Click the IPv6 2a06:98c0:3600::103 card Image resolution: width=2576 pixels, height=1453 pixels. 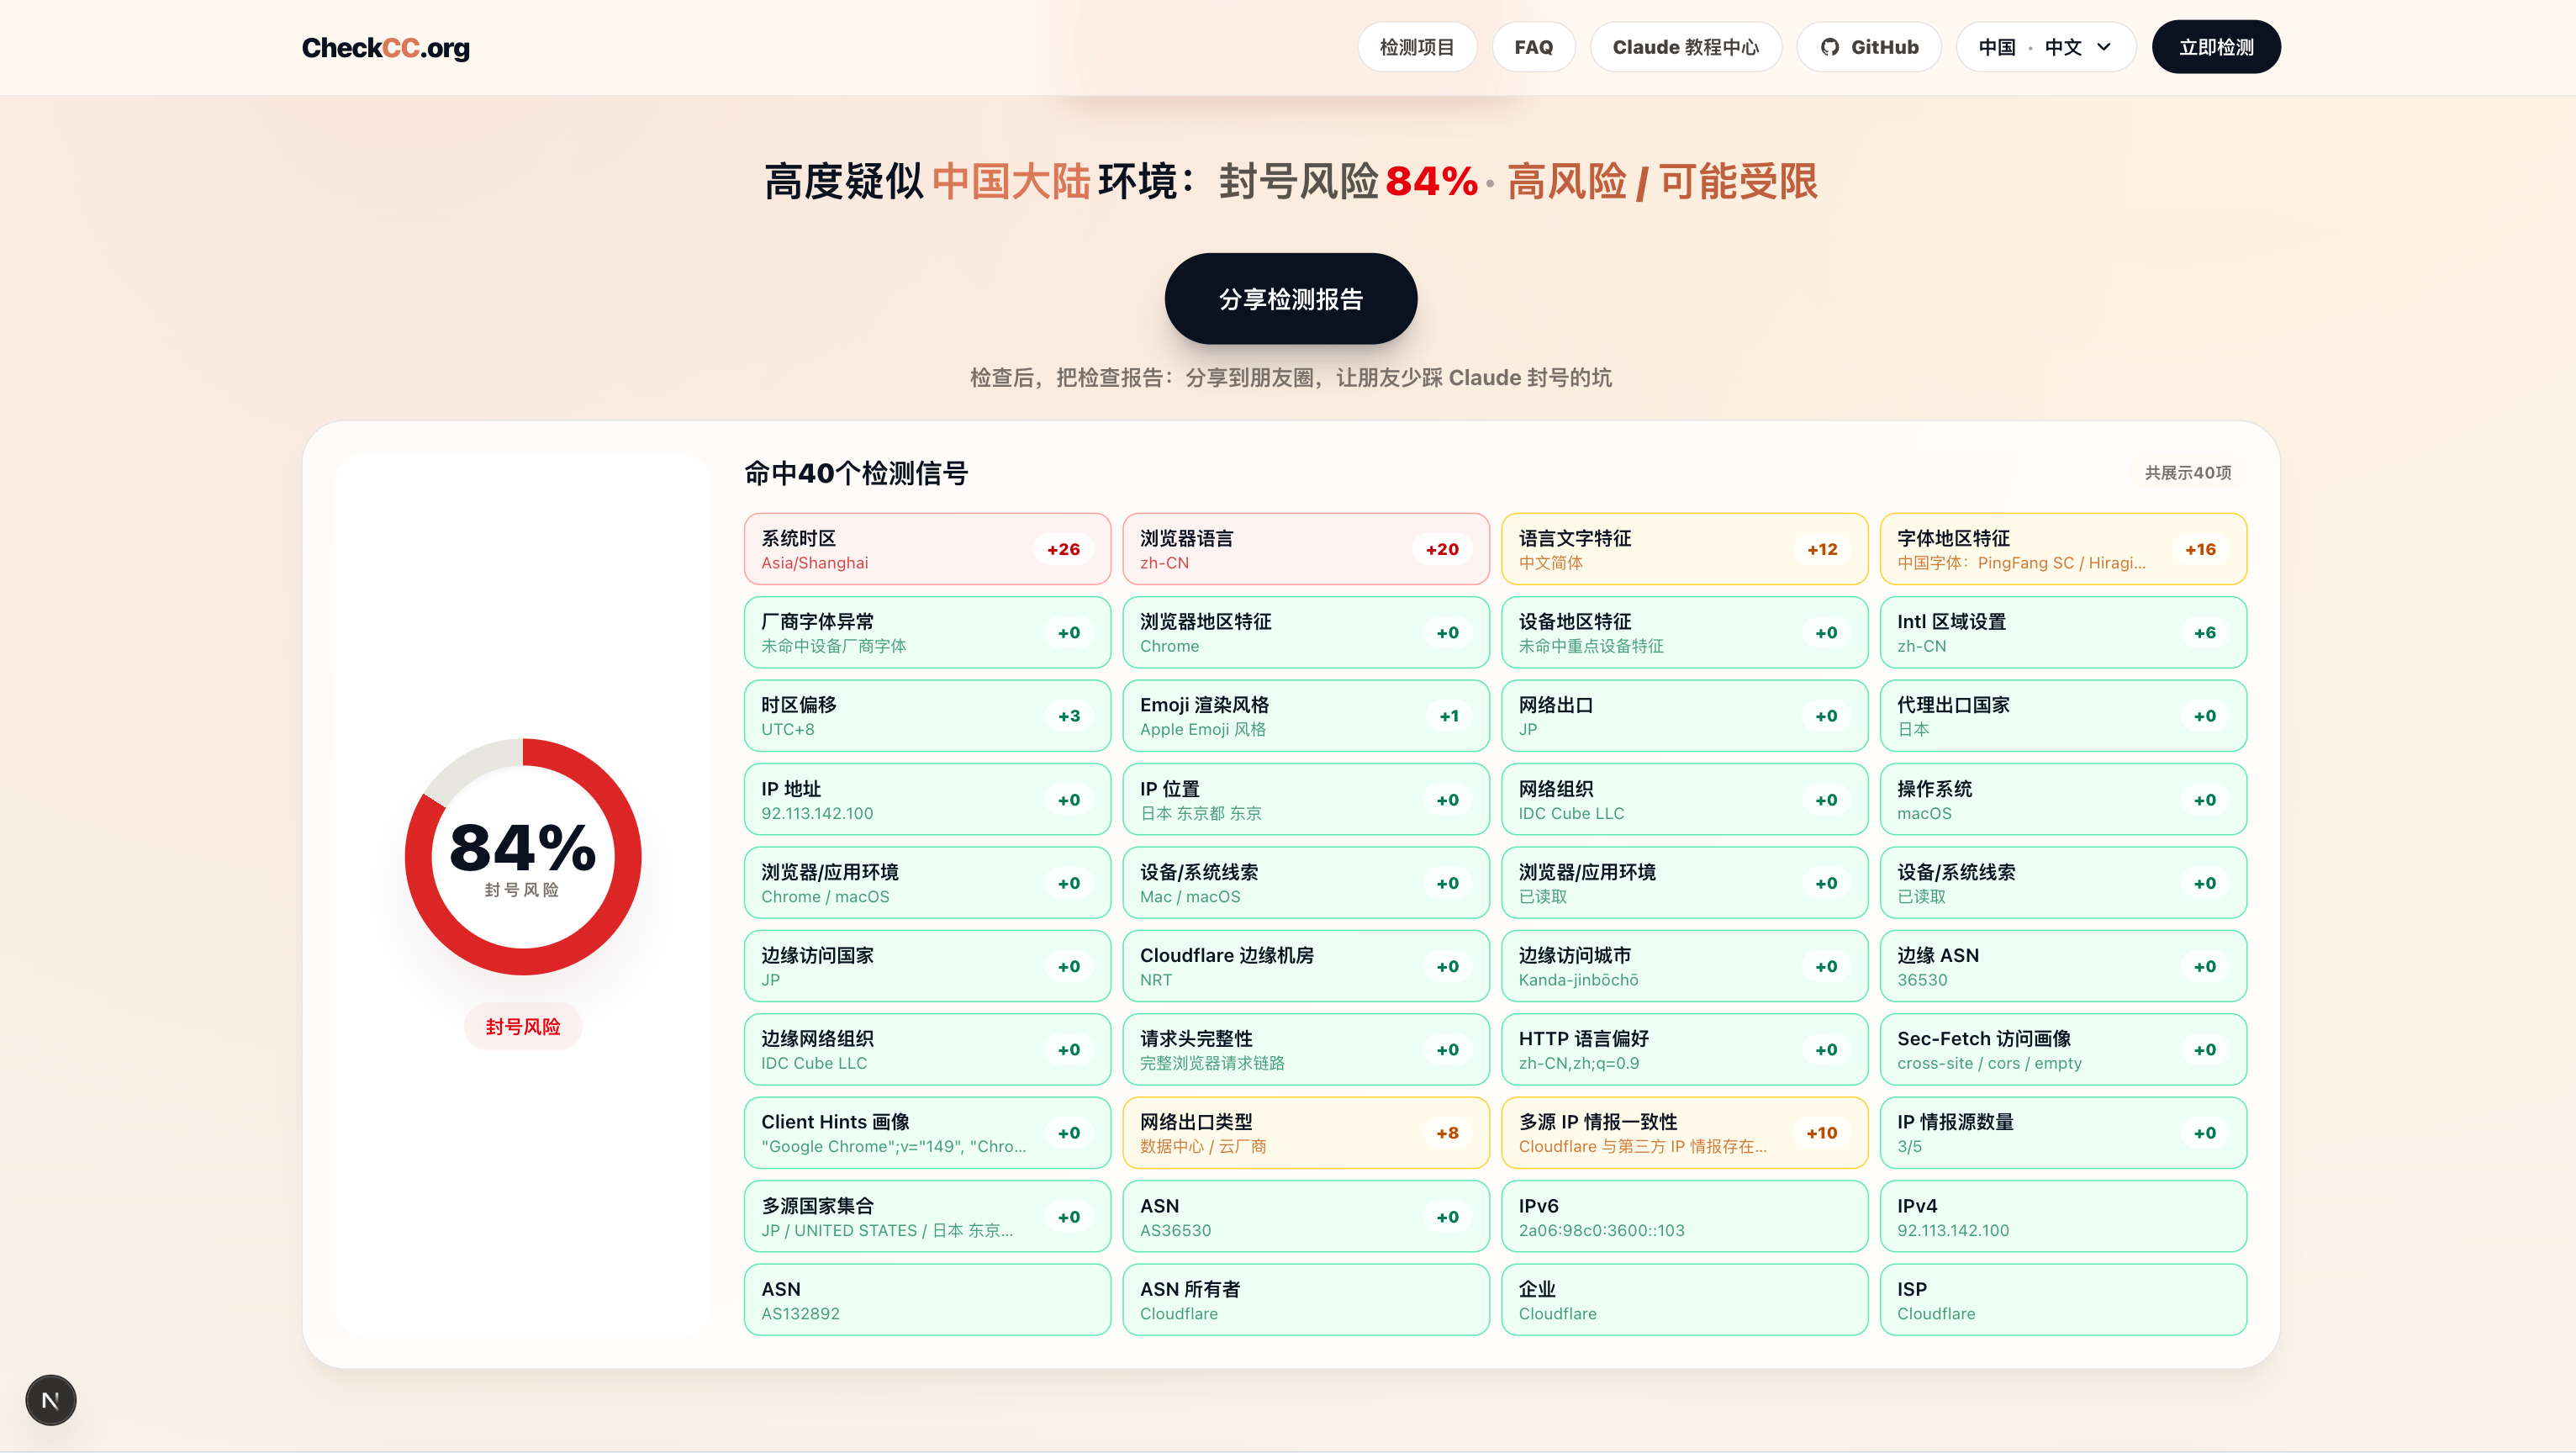pyautogui.click(x=1684, y=1216)
